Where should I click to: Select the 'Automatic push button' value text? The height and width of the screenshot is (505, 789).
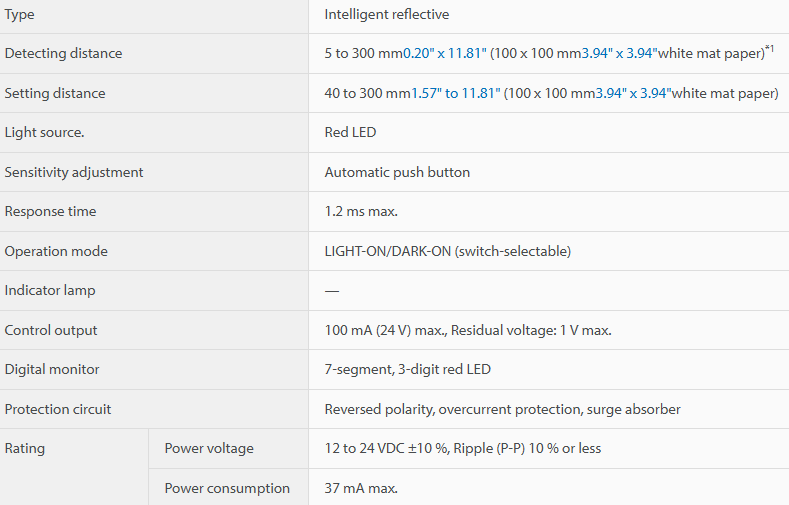click(397, 173)
